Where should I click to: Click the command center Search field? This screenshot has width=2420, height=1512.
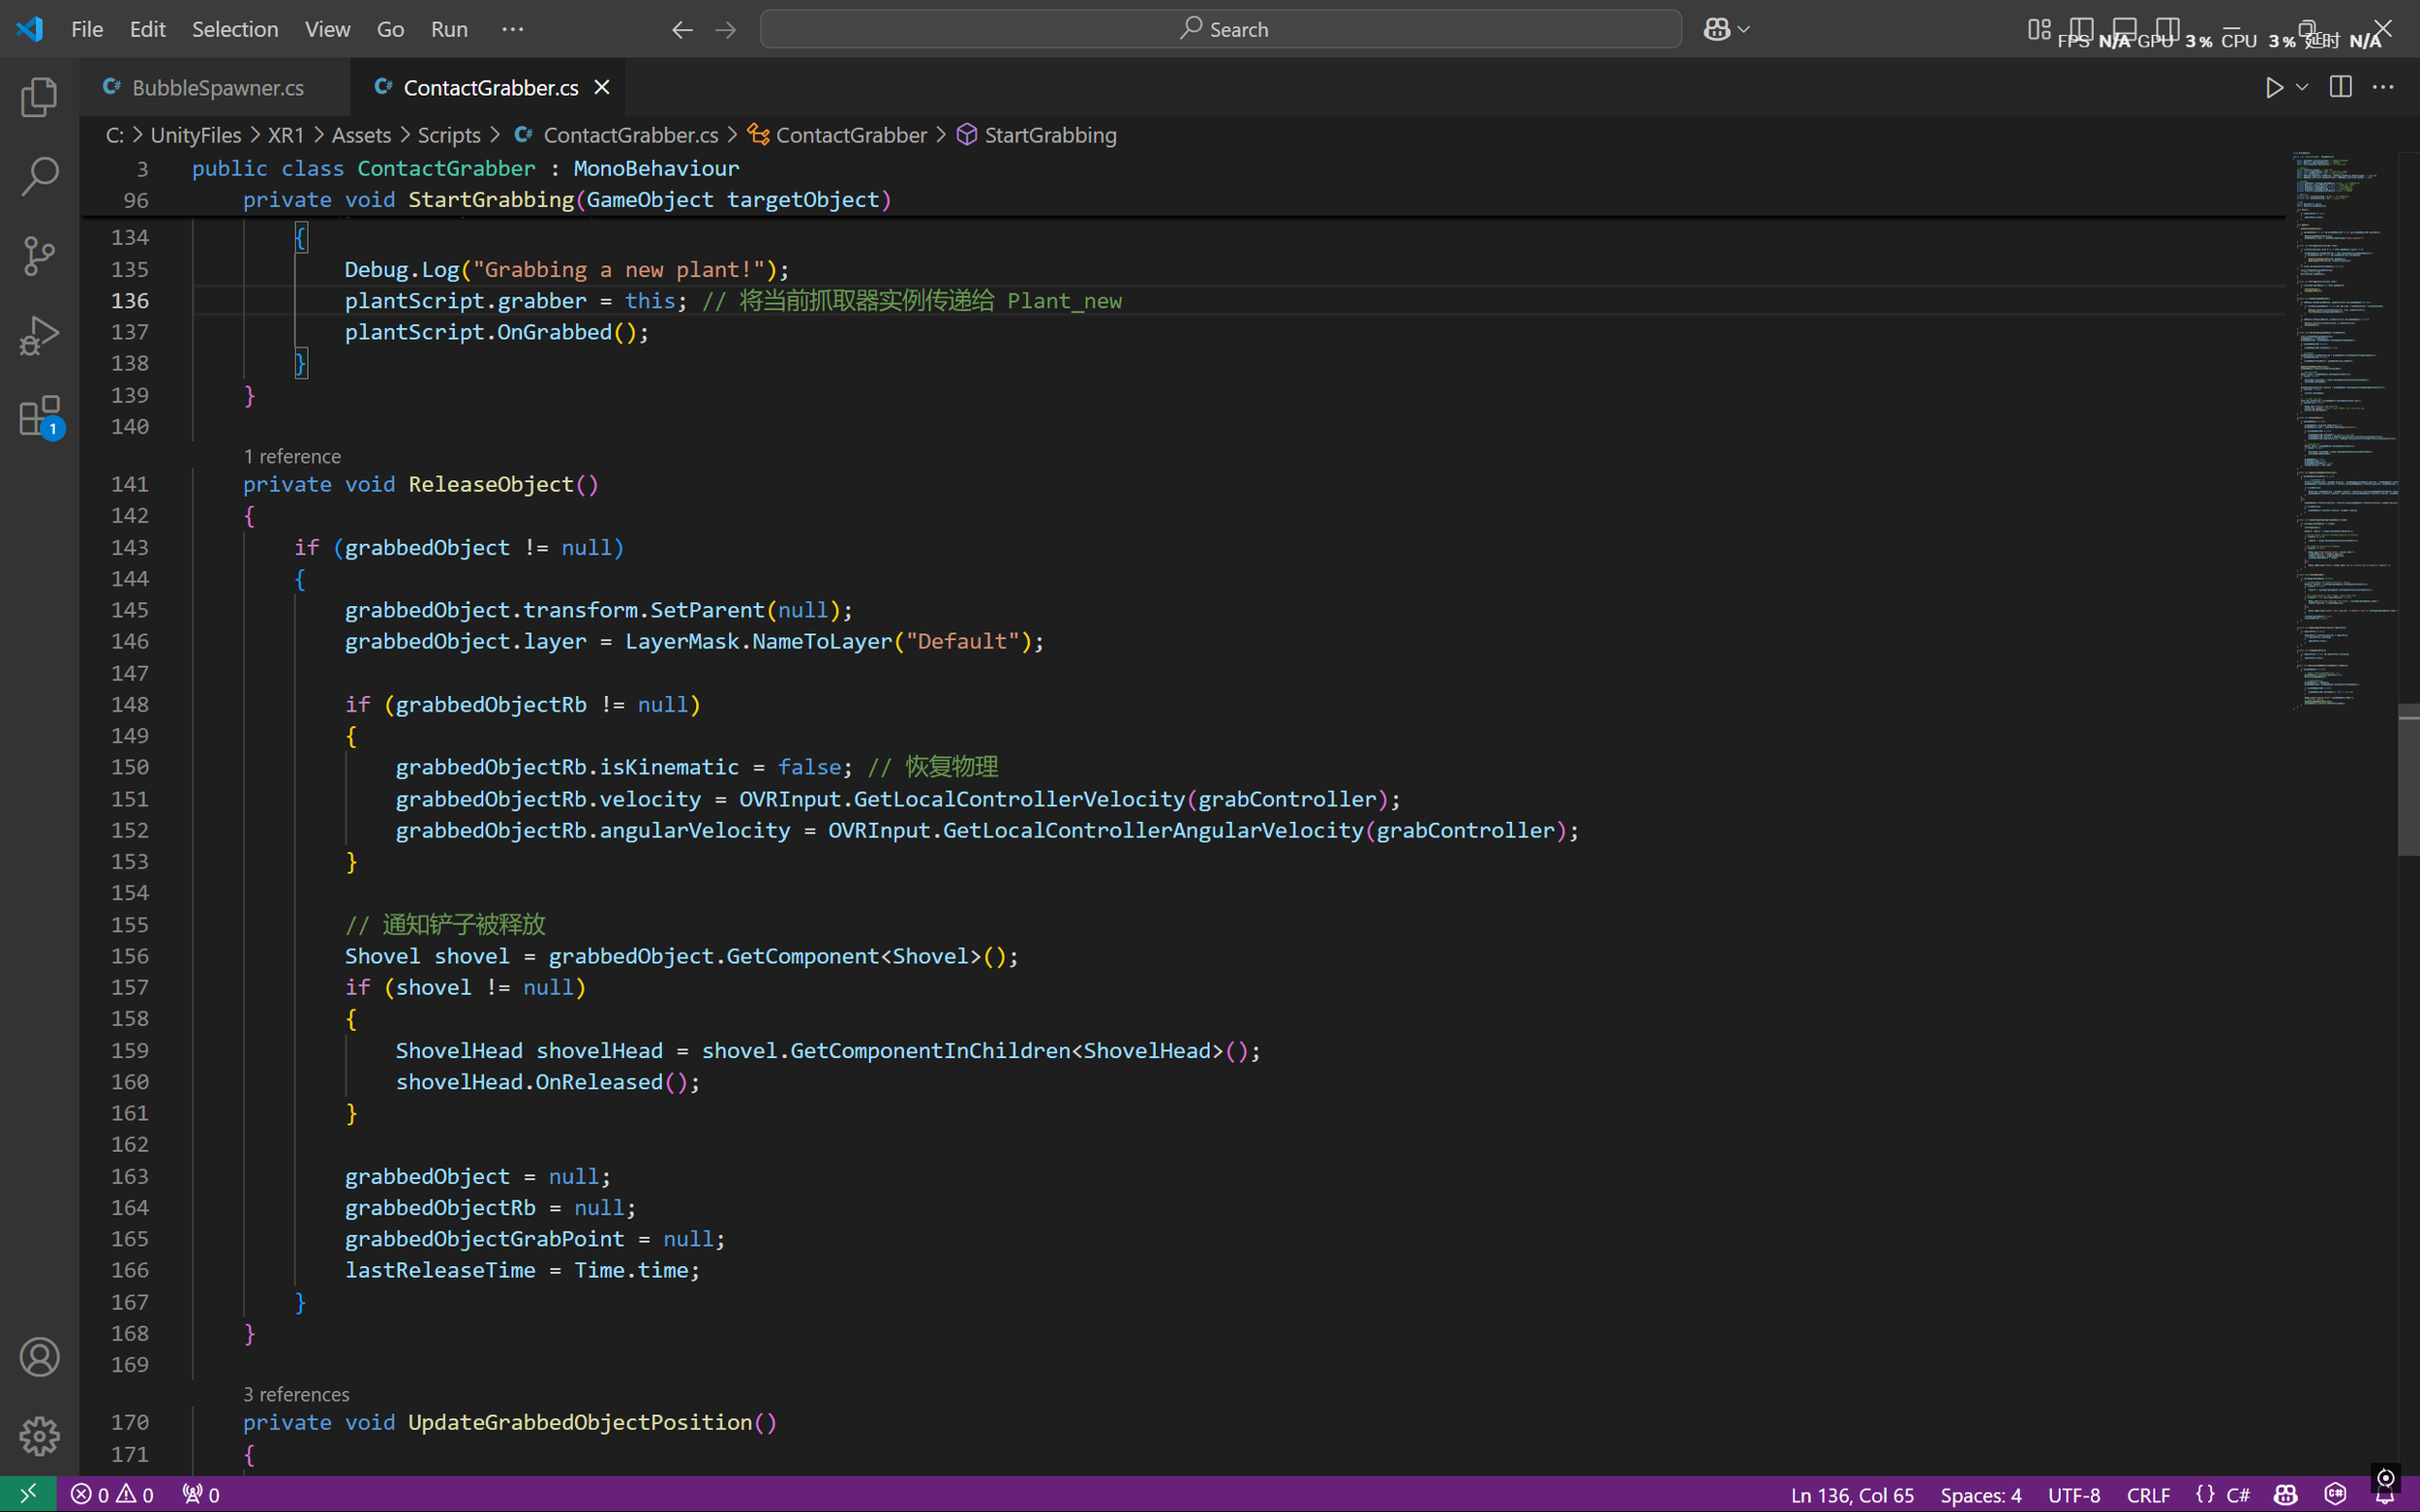click(x=1220, y=30)
